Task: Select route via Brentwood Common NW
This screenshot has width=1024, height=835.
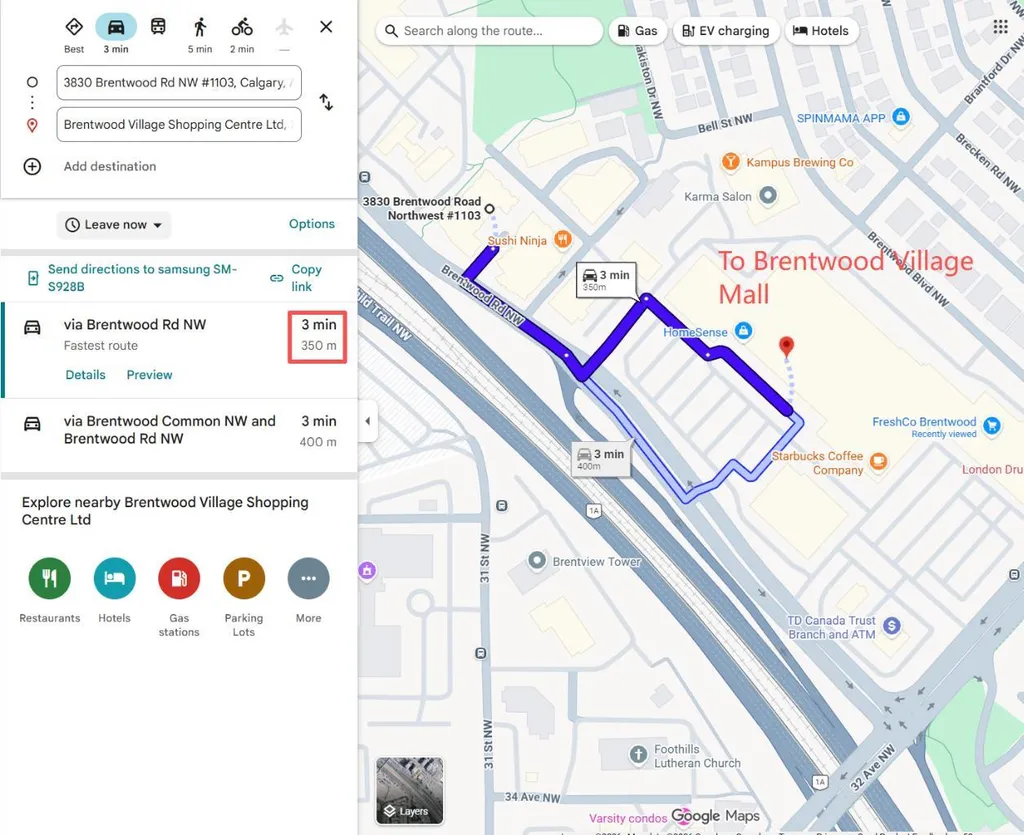Action: [x=179, y=430]
